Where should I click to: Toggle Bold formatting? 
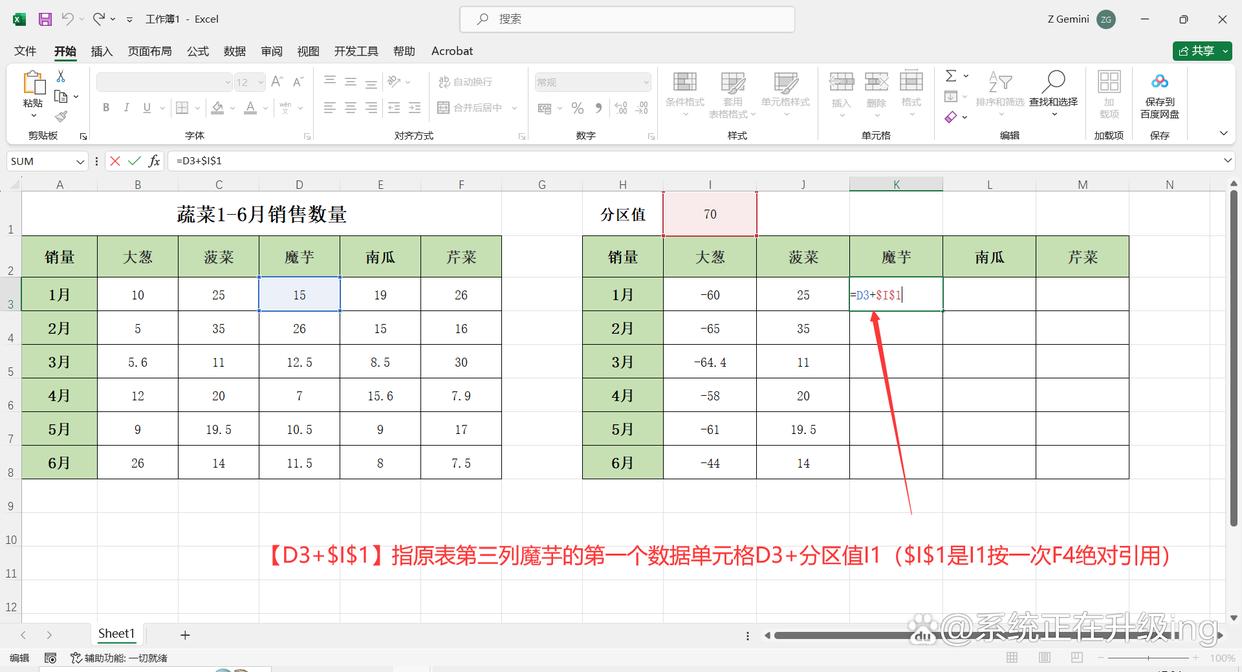(x=106, y=108)
